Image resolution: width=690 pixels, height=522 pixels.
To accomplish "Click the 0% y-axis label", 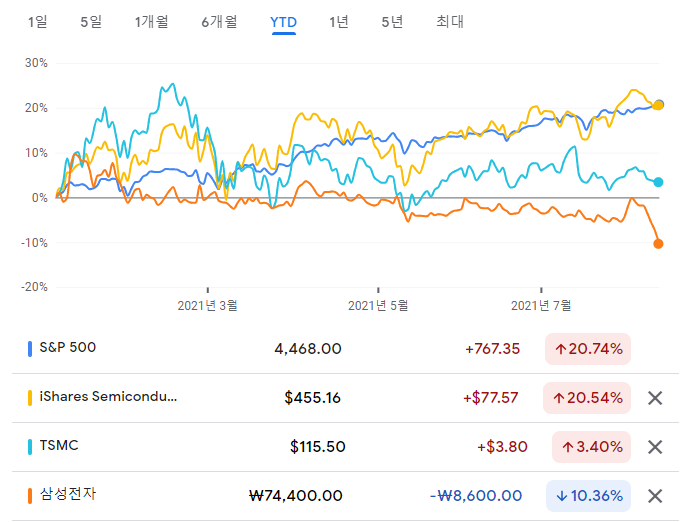I will pyautogui.click(x=40, y=198).
